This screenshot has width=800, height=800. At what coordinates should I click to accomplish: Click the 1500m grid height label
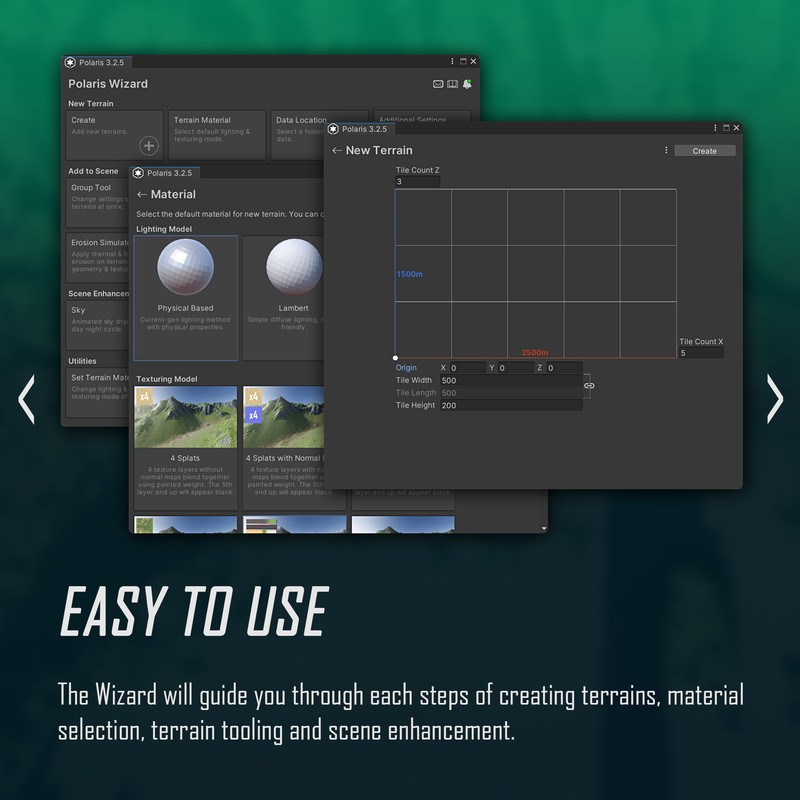(x=409, y=274)
